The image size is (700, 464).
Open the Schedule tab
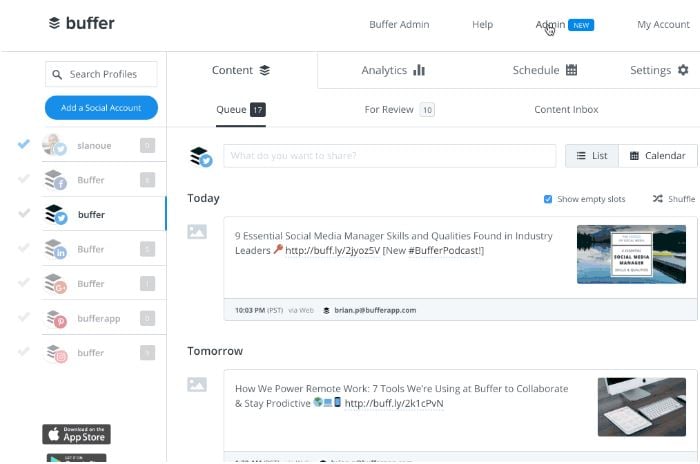pos(545,71)
